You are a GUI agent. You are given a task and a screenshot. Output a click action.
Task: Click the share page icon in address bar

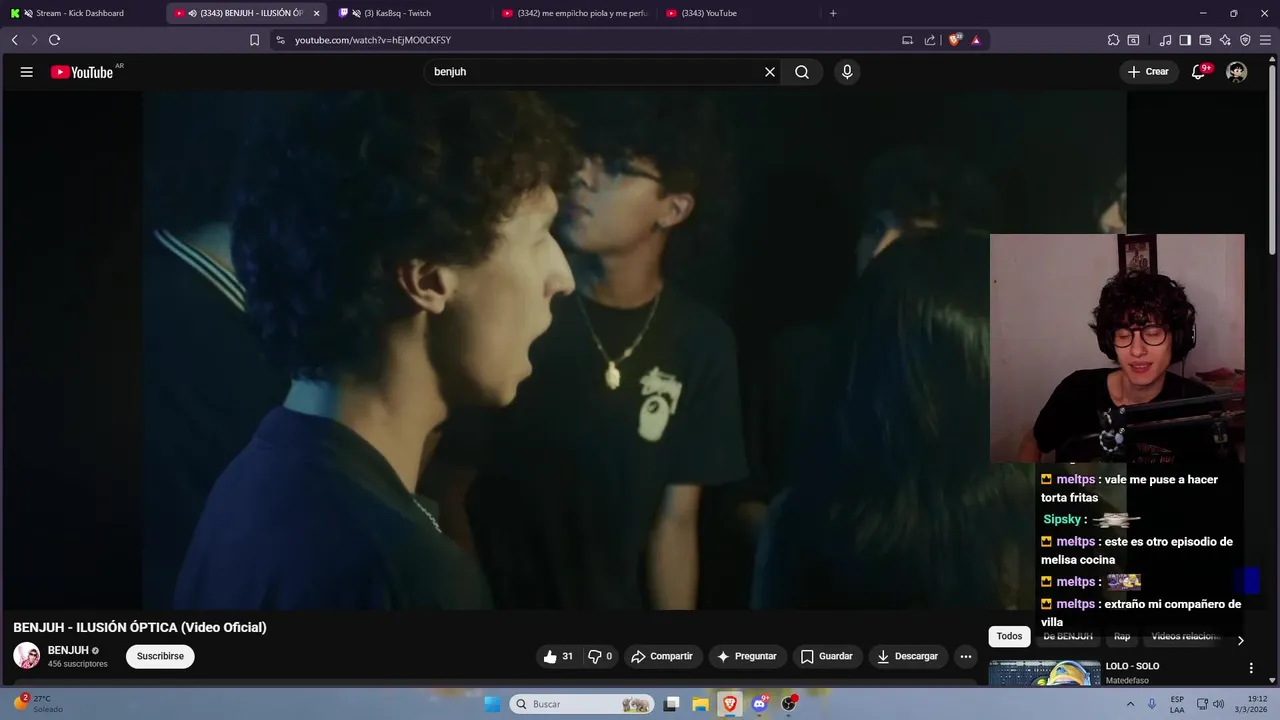pyautogui.click(x=930, y=40)
